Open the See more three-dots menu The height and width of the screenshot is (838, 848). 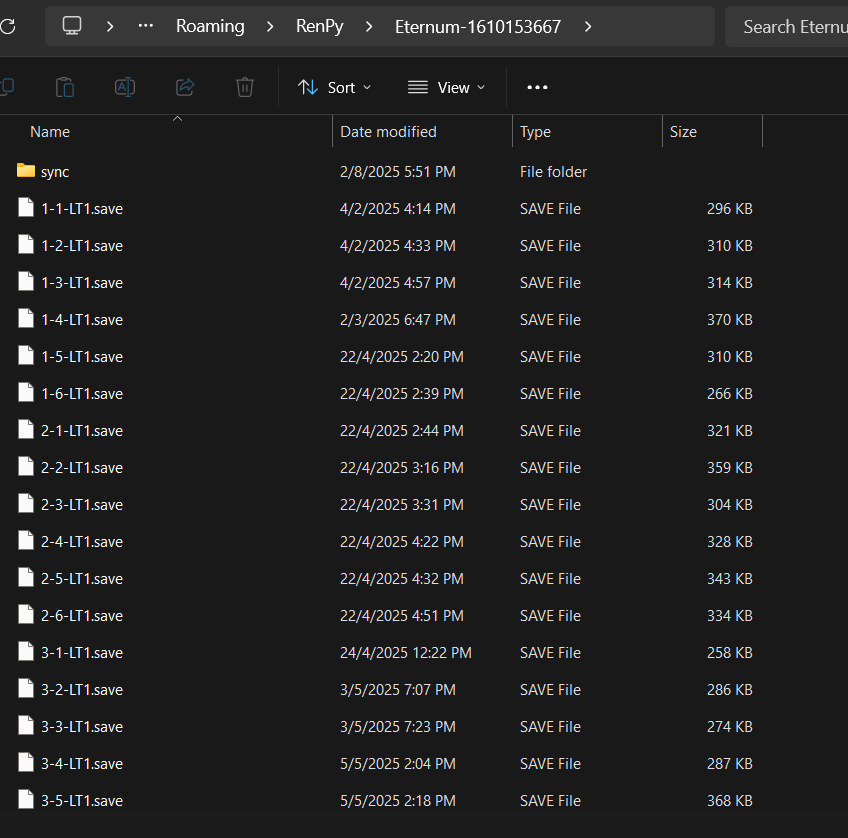537,87
